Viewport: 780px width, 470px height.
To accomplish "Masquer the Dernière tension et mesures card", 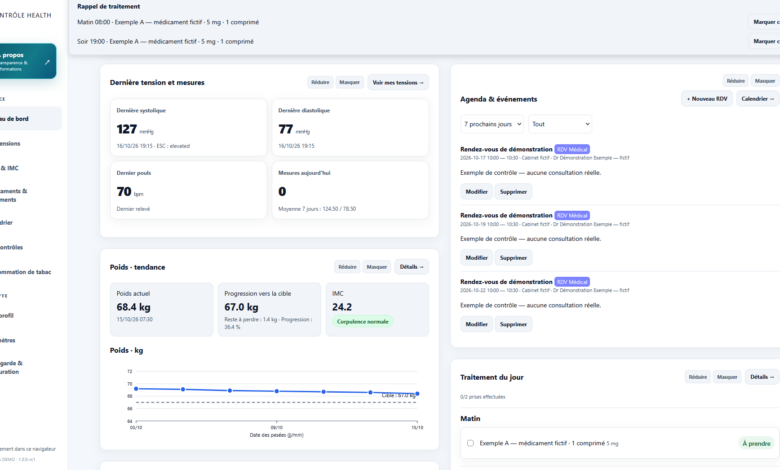I will [x=349, y=83].
